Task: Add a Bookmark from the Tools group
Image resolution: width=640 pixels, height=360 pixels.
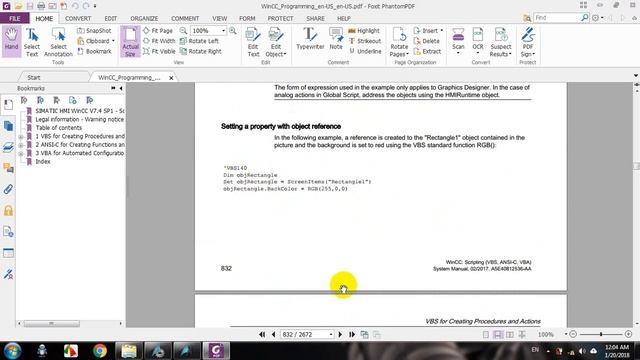Action: click(x=94, y=51)
